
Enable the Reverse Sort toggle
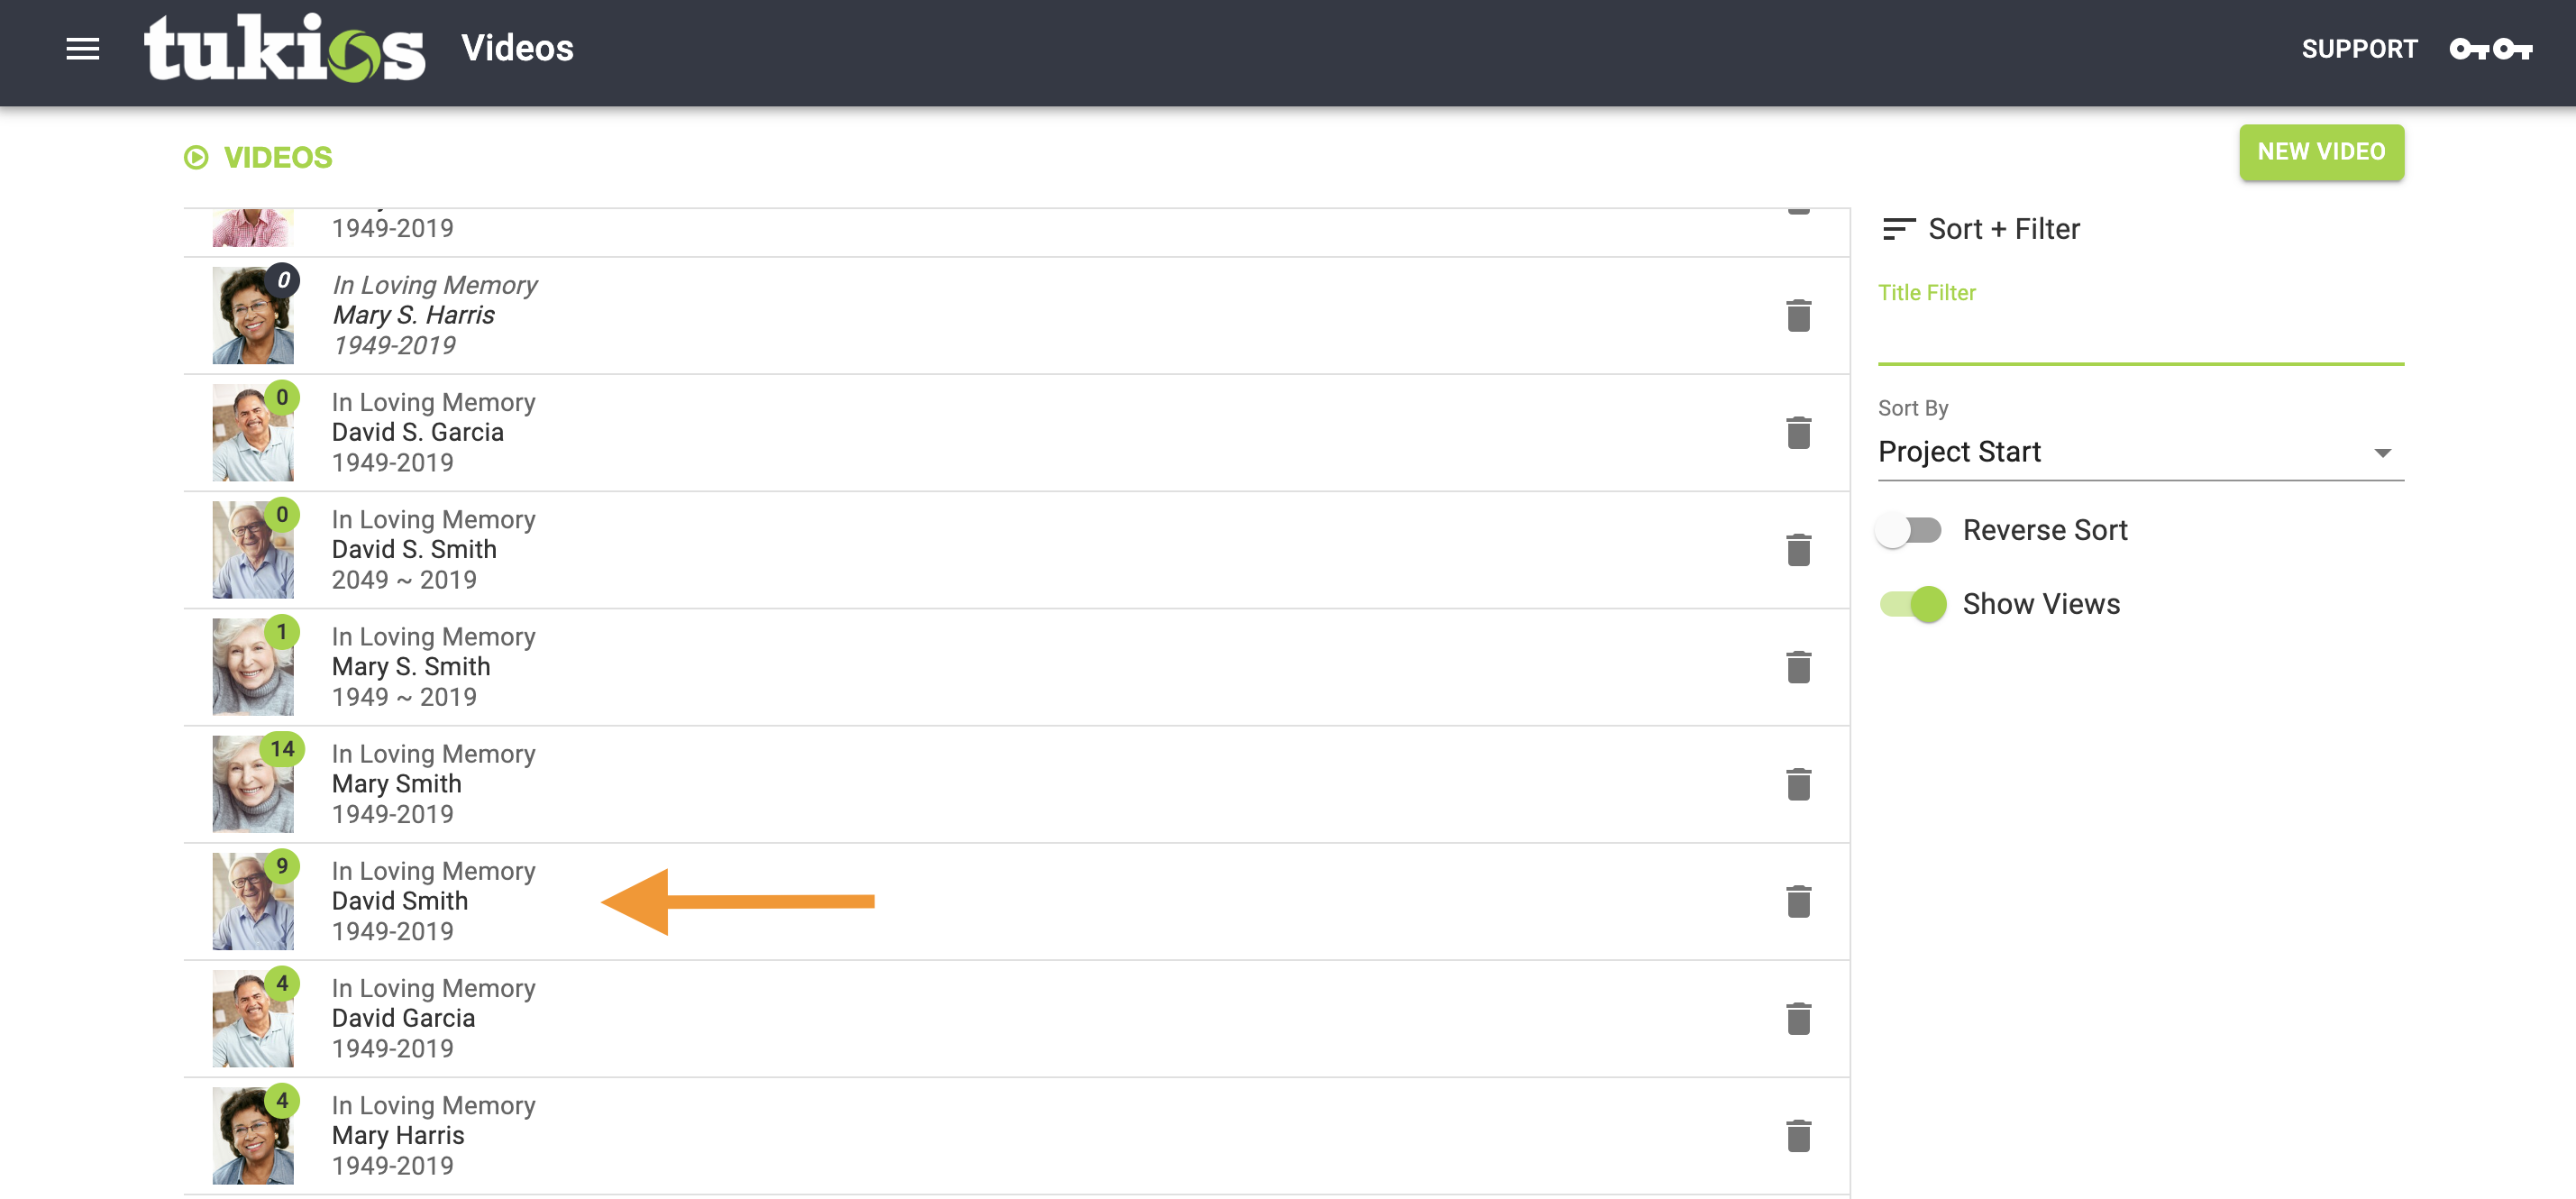(1909, 530)
